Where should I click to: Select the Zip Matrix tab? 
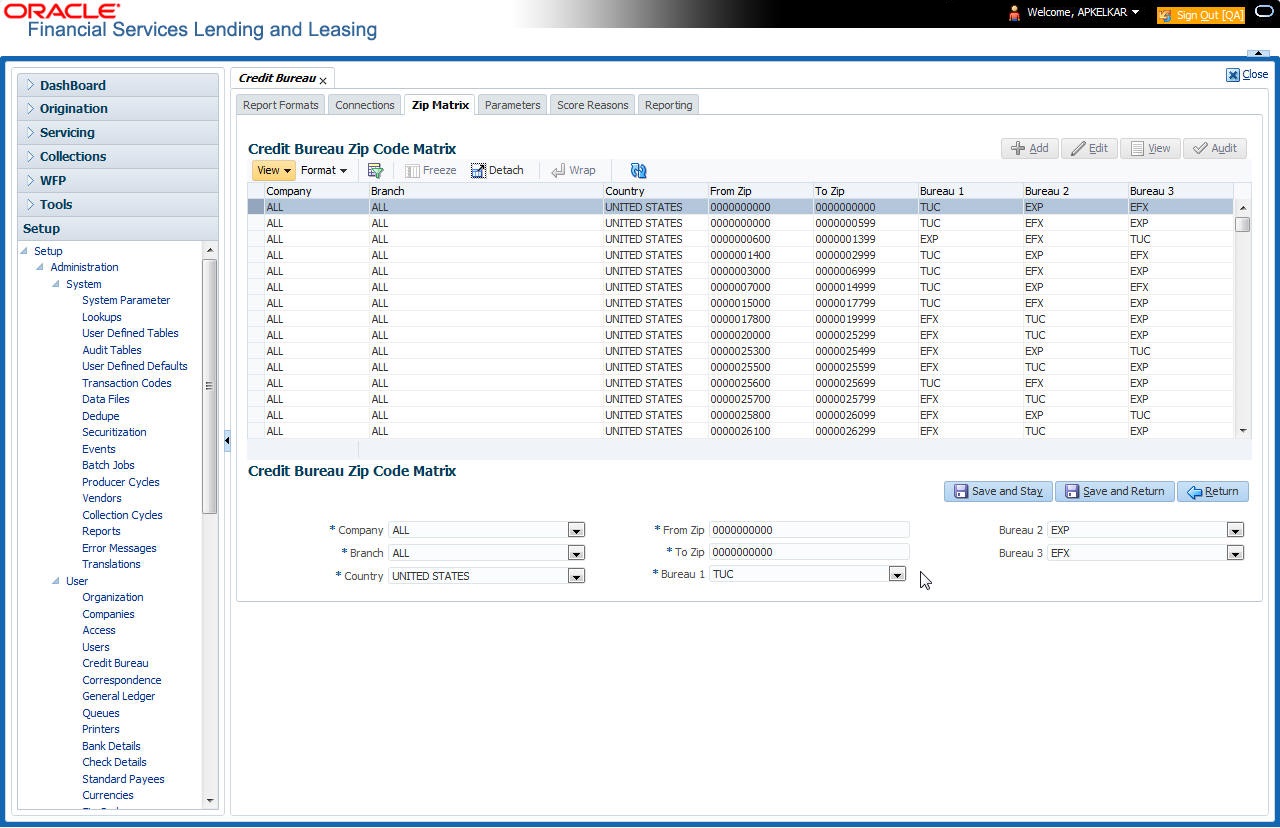click(441, 105)
